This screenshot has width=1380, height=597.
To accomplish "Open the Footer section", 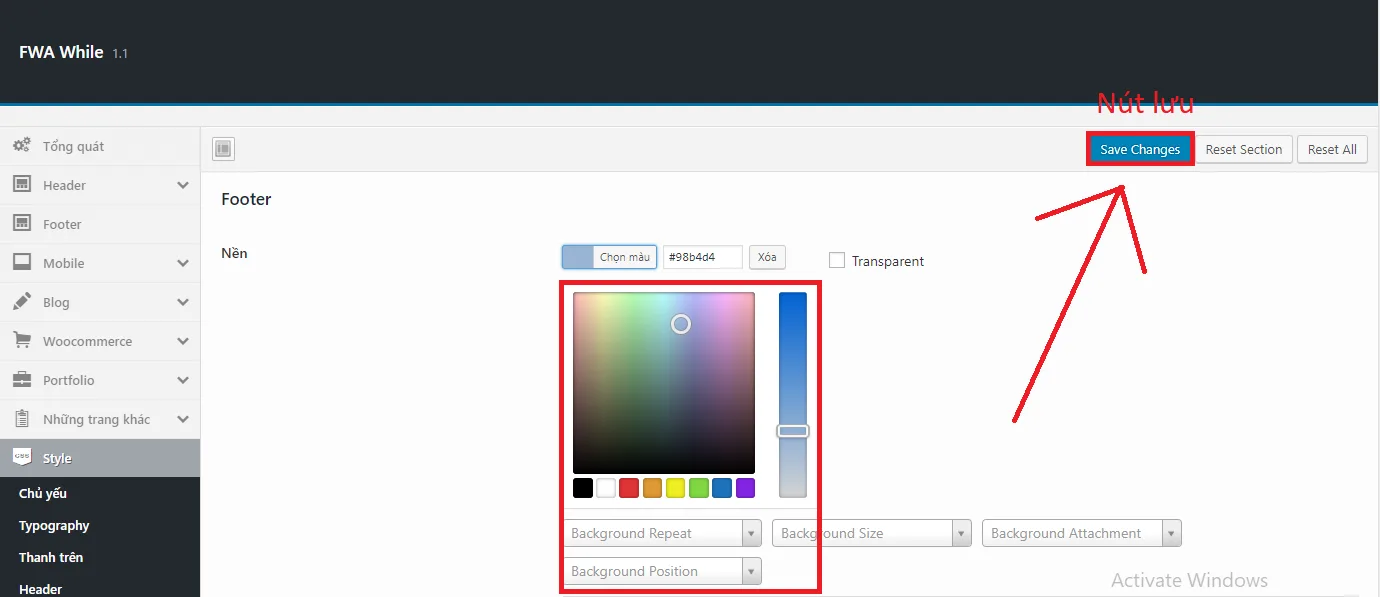I will [x=100, y=224].
